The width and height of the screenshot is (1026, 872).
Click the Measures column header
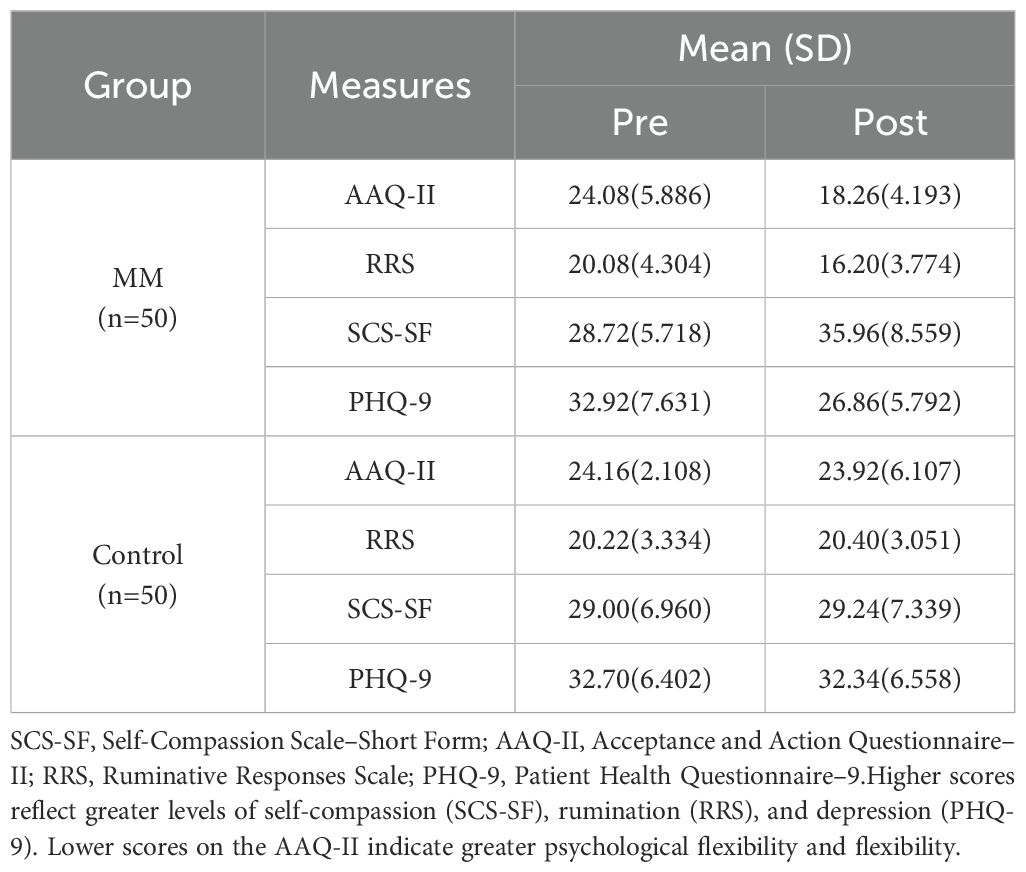[x=390, y=85]
